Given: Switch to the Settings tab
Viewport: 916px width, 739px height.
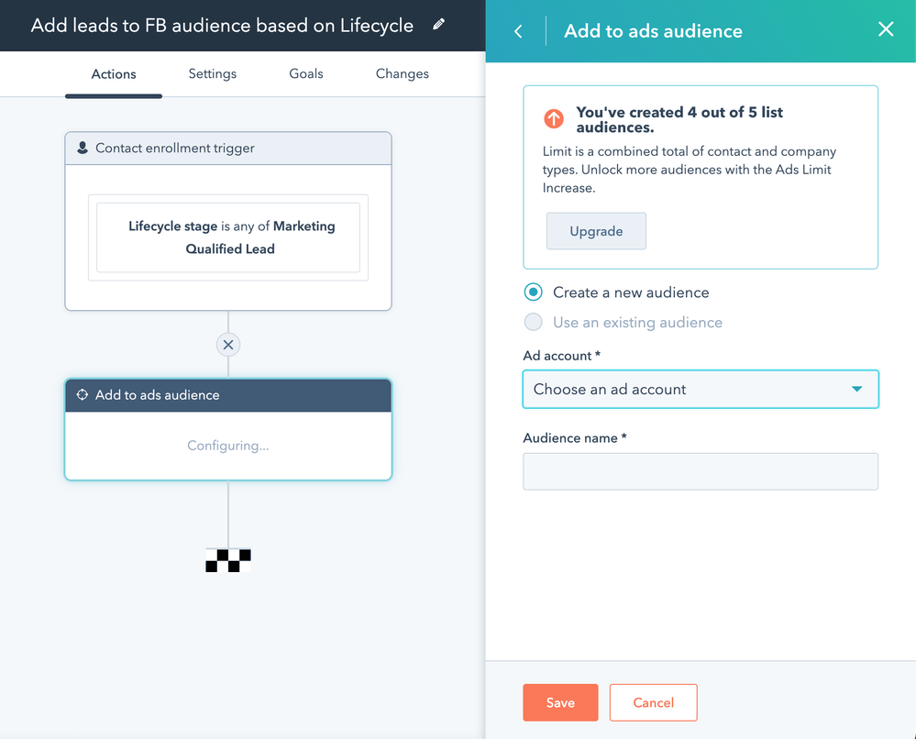Looking at the screenshot, I should tap(213, 74).
